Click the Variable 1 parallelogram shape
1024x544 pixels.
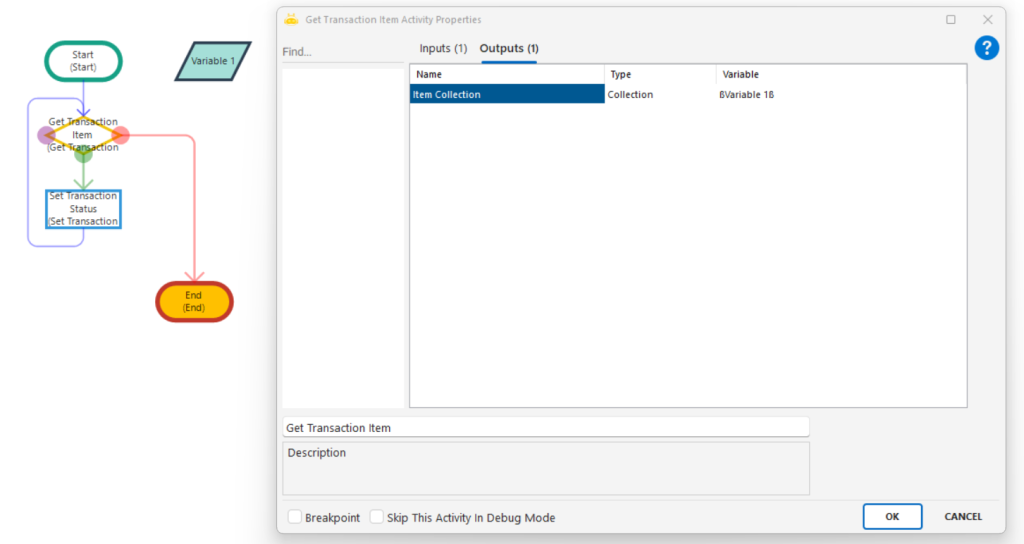pyautogui.click(x=213, y=61)
